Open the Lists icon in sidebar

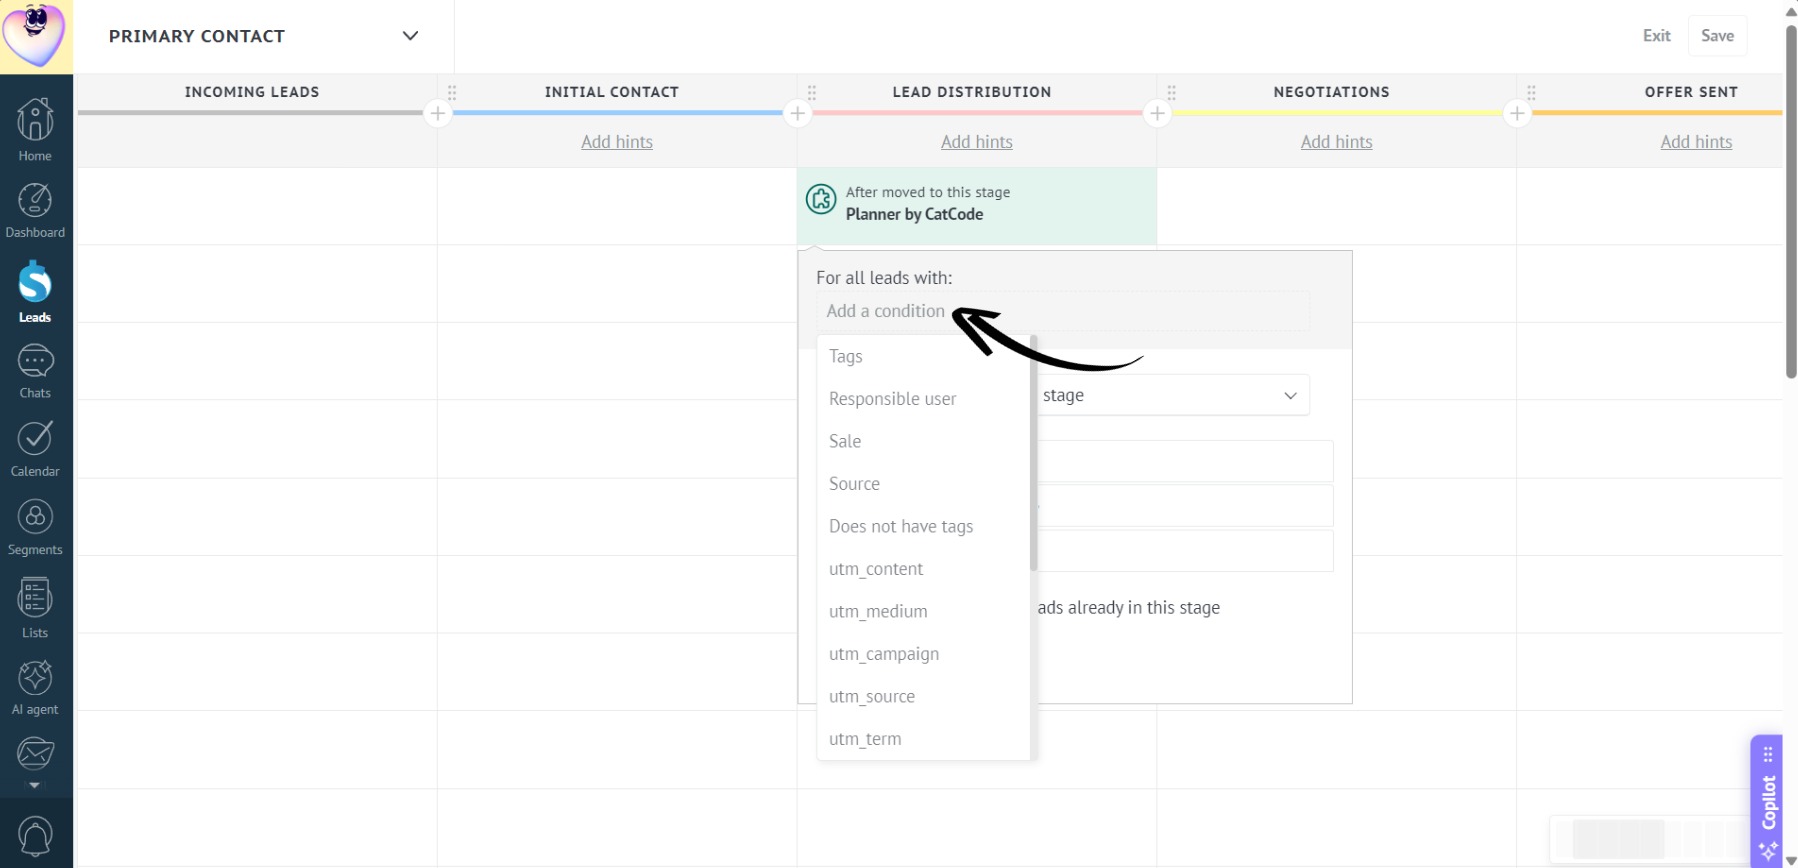coord(35,608)
